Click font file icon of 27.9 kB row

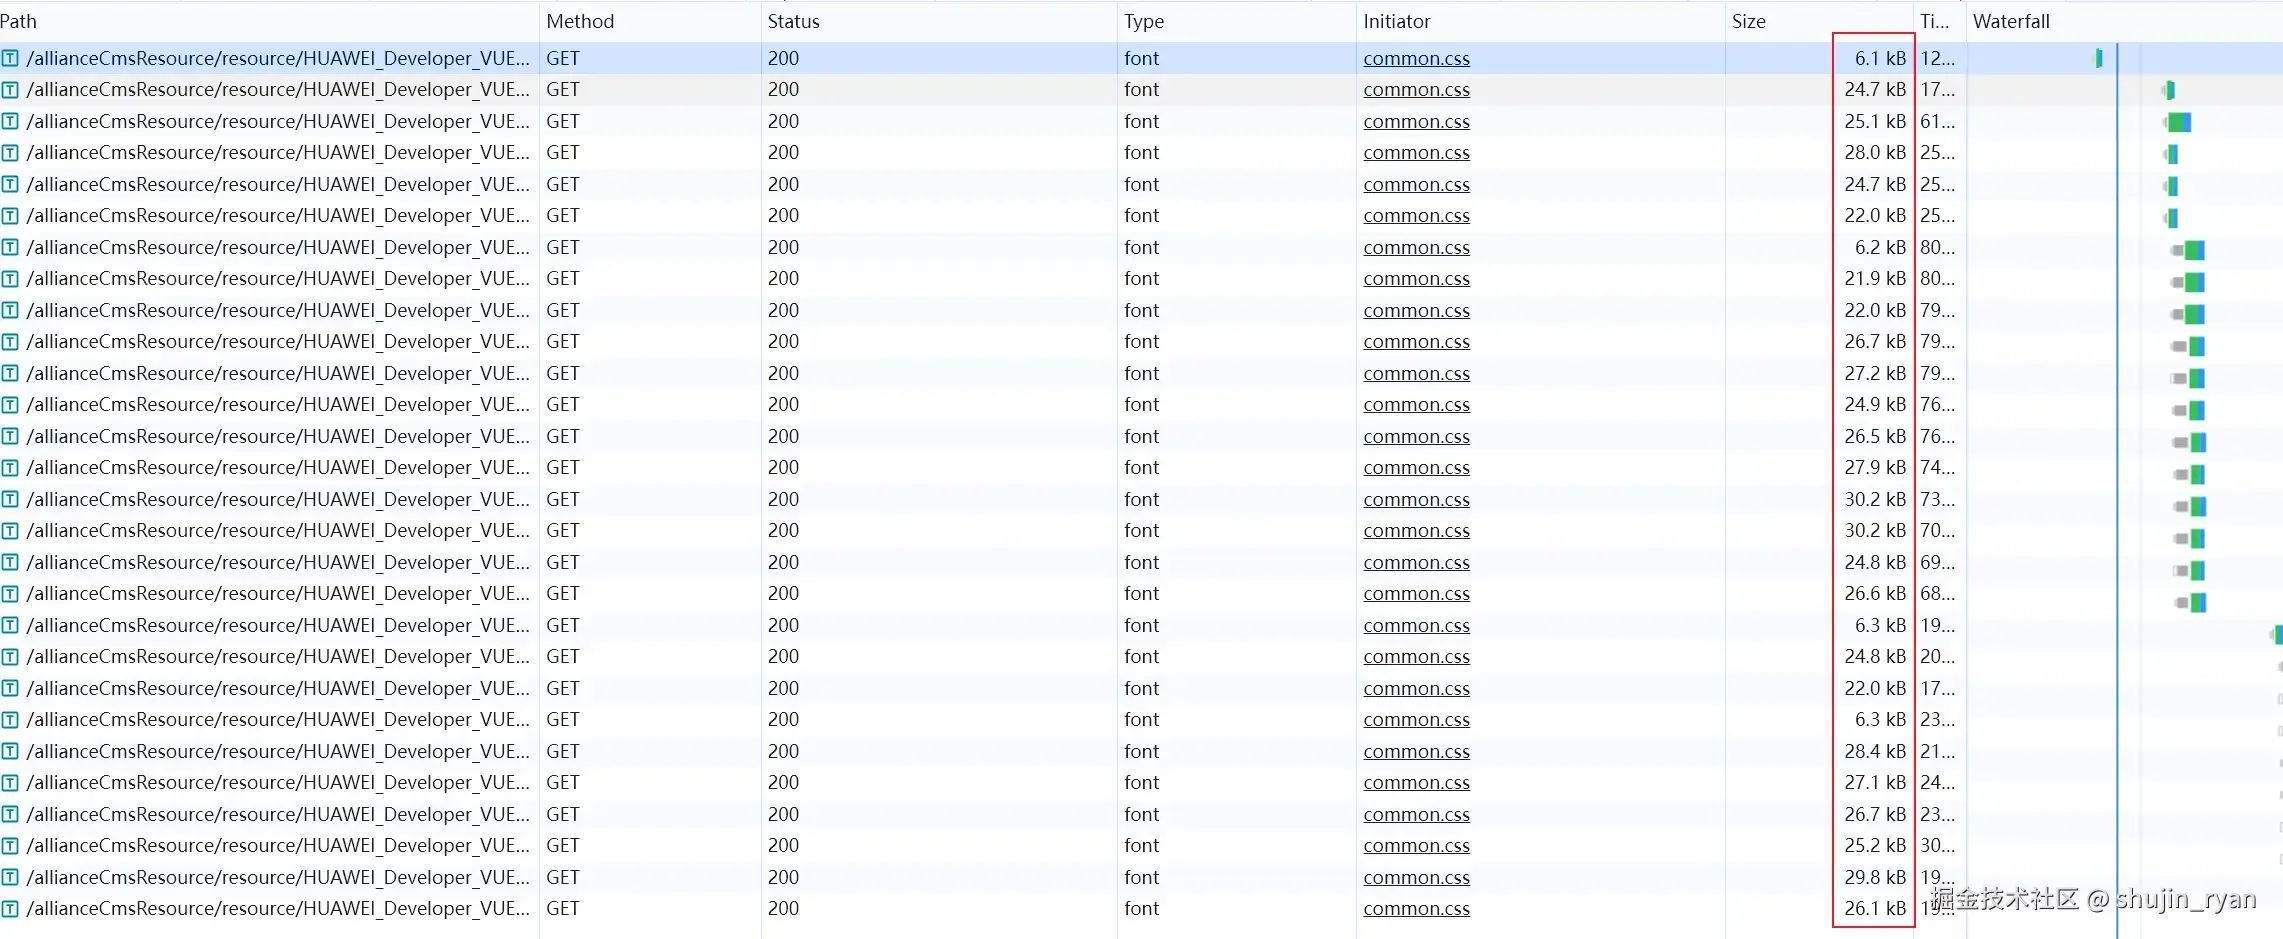coord(10,468)
